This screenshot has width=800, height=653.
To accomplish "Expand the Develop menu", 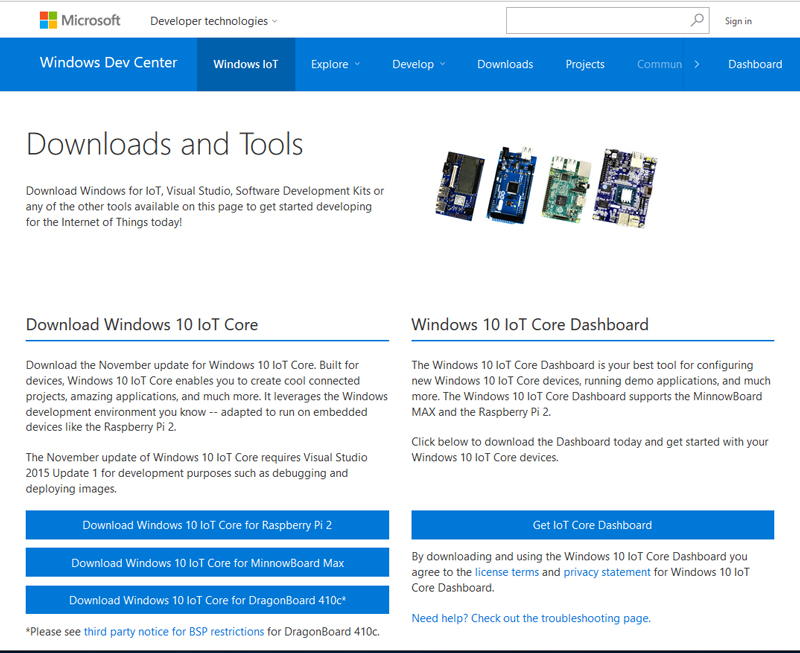I will point(418,64).
